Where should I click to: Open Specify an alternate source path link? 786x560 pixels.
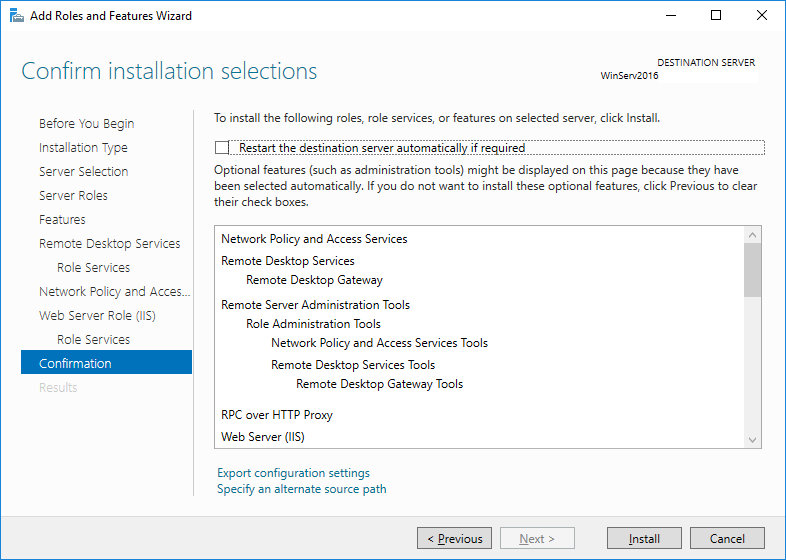[x=301, y=489]
